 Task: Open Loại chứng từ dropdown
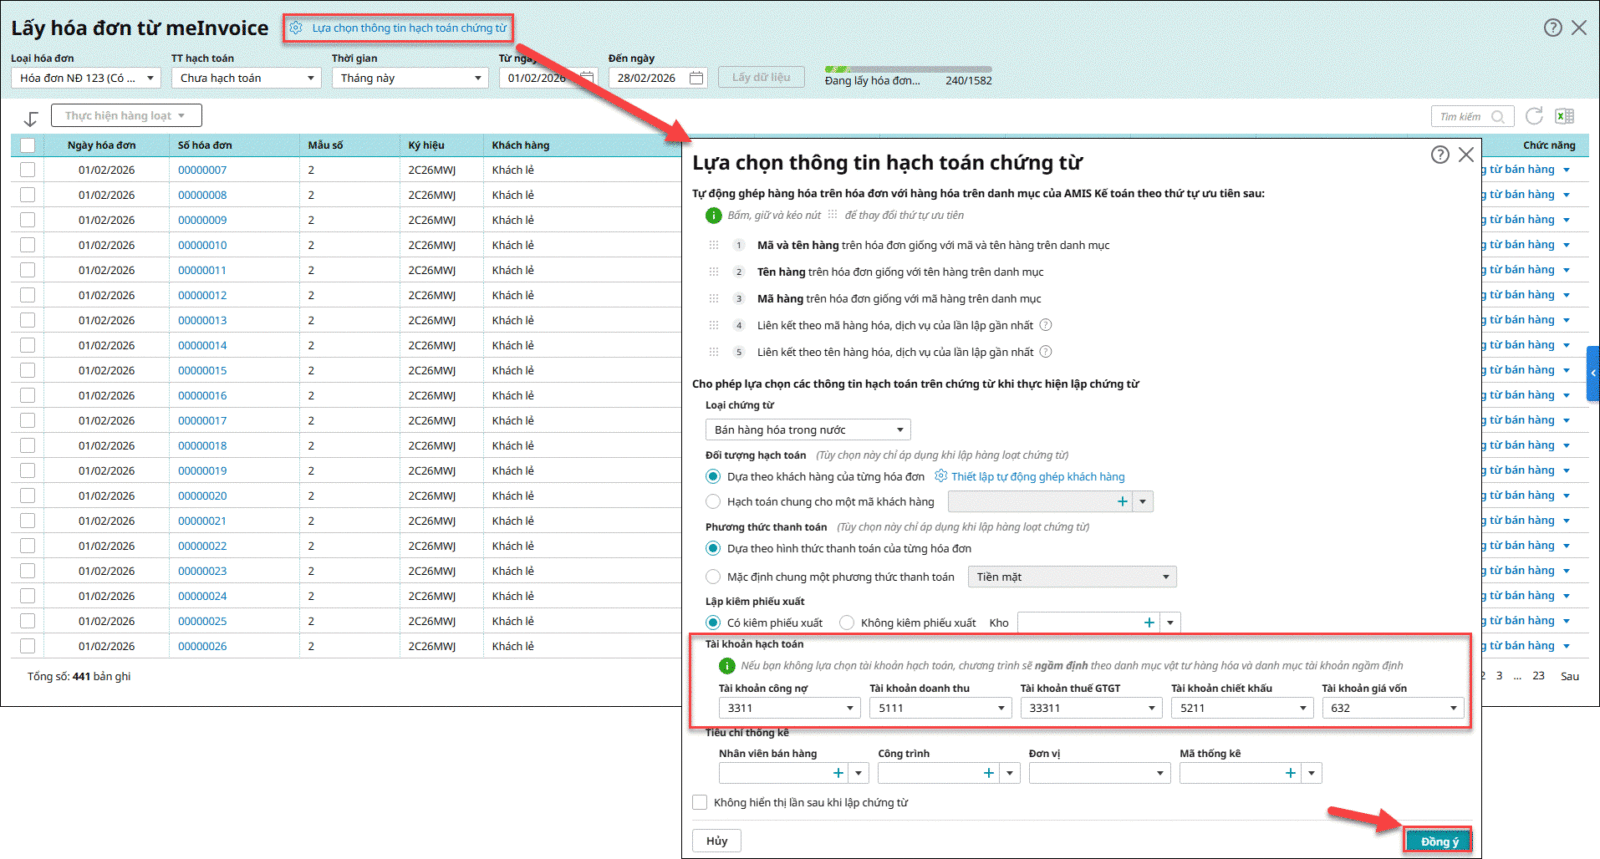(807, 430)
